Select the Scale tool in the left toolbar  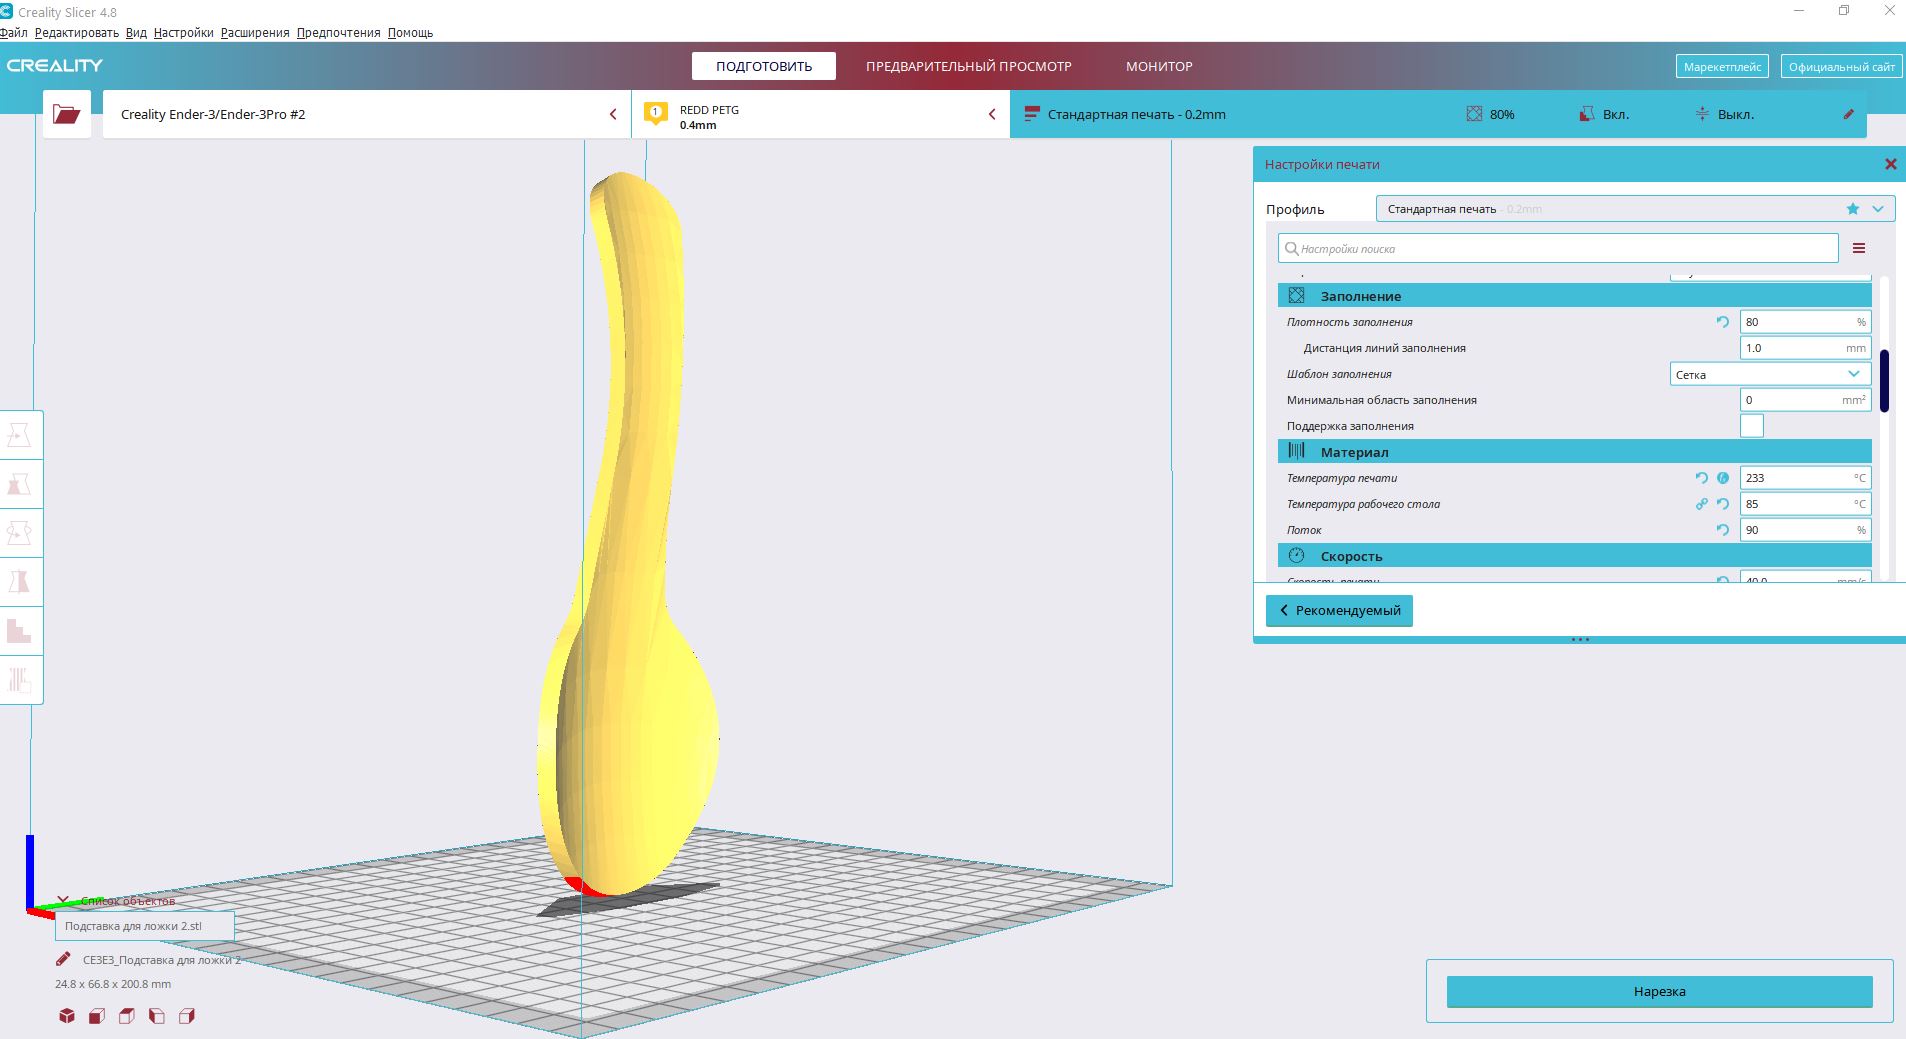(x=19, y=484)
